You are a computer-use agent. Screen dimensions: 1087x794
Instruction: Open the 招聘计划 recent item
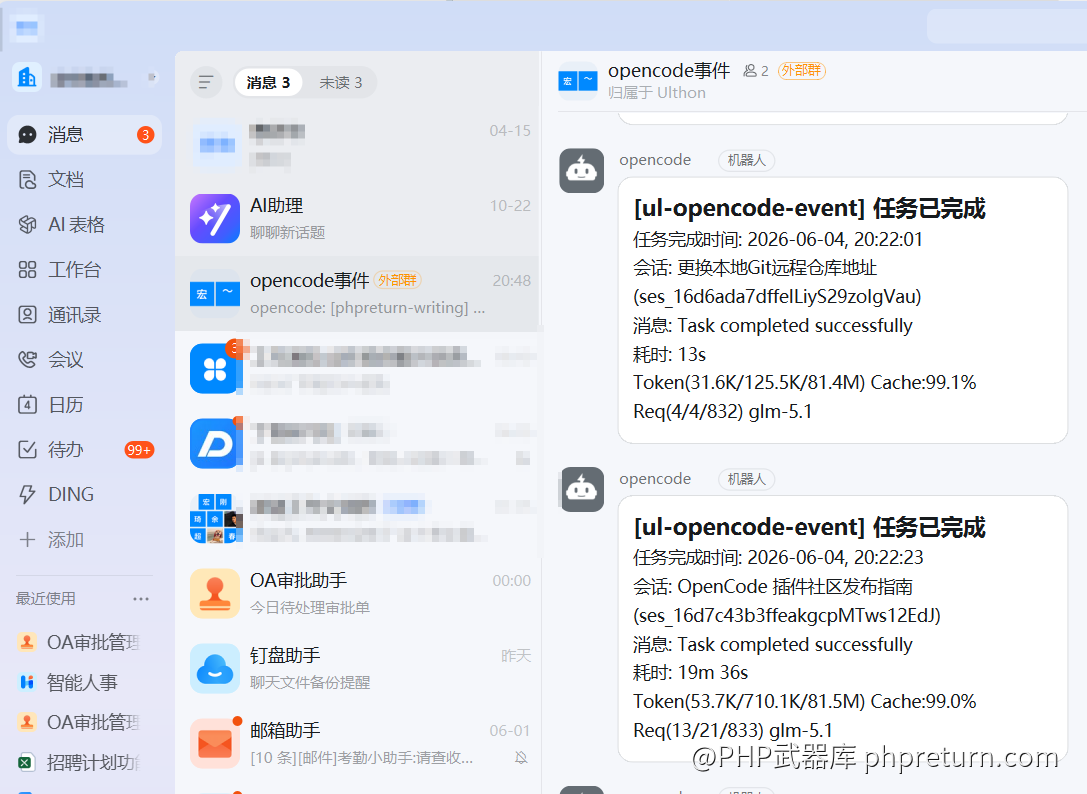pos(78,763)
